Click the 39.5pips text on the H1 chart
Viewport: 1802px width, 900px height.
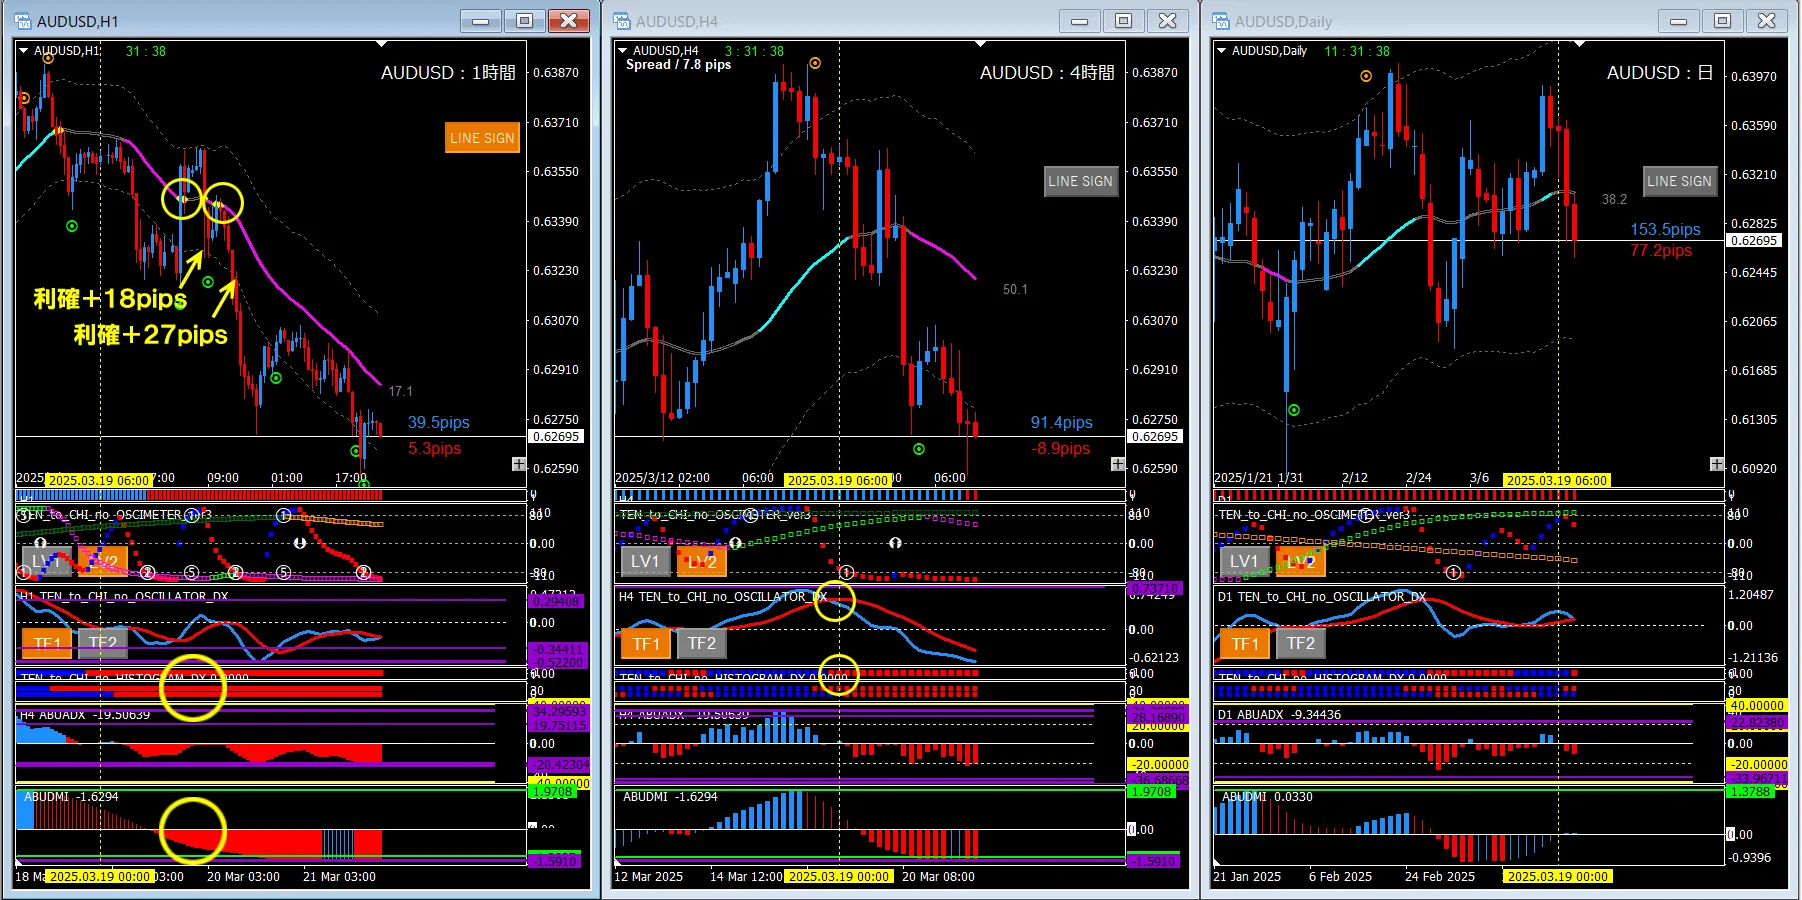click(438, 422)
